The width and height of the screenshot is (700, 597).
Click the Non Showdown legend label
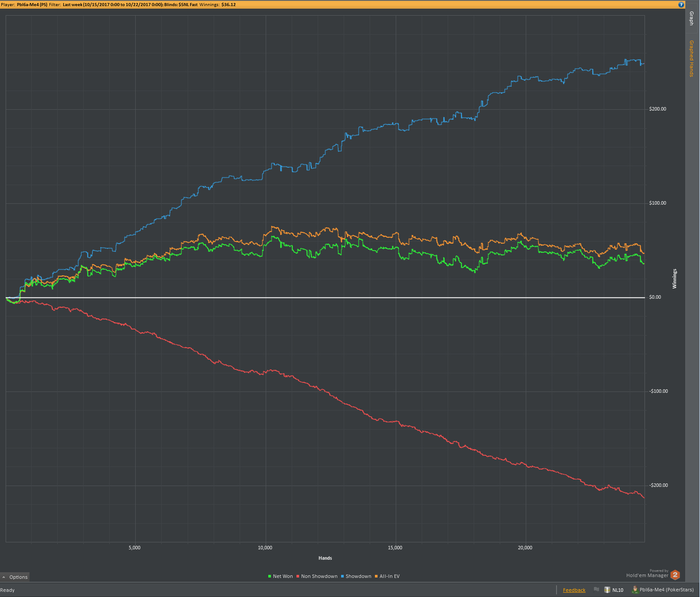click(x=319, y=576)
